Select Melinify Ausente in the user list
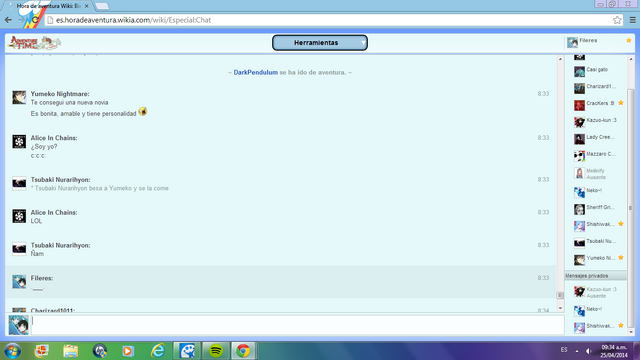 [x=597, y=173]
